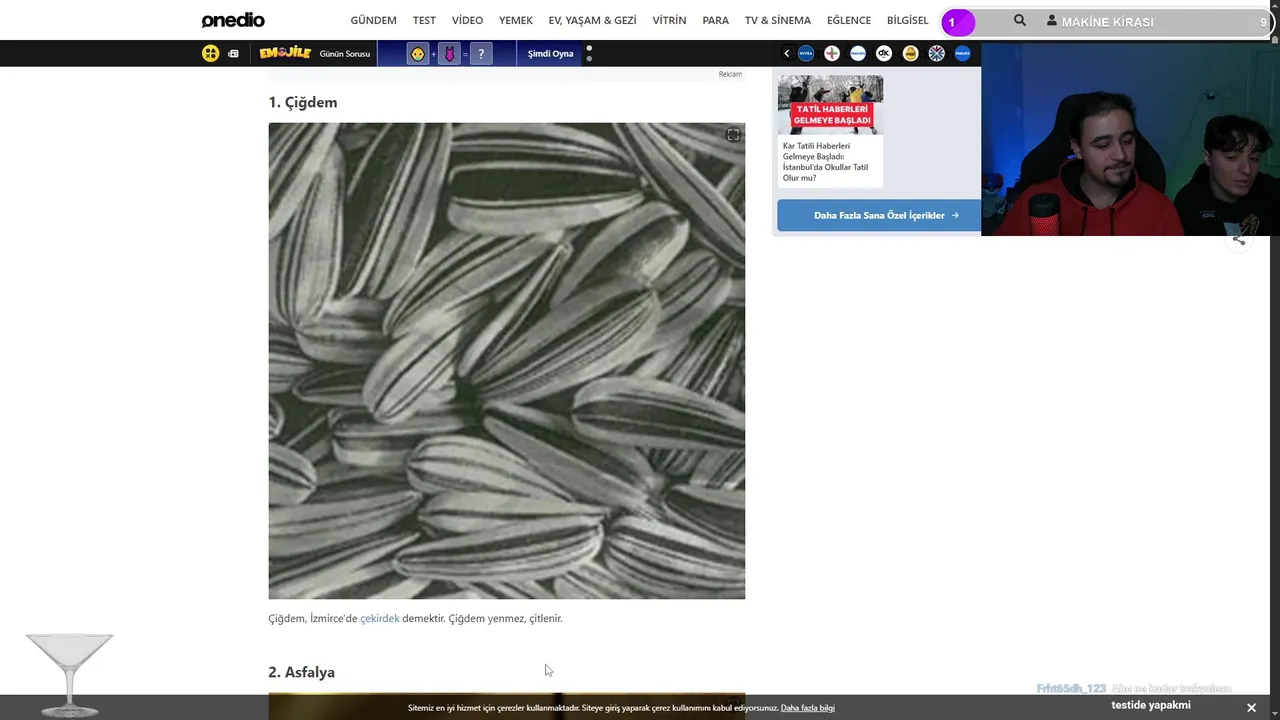Viewport: 1280px width, 720px height.
Task: Open the EĞLENCE menu item
Action: (x=849, y=20)
